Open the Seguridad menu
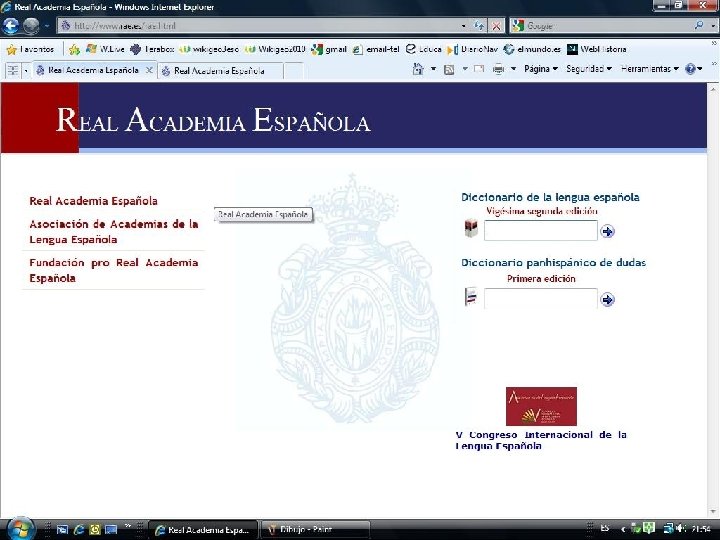Screen dimensions: 720x540 tap(589, 69)
